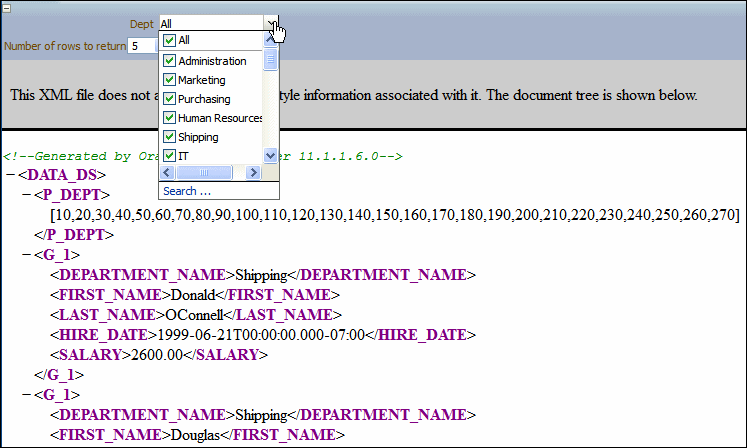Click the vertical scrollbar thumb
Screen dimensions: 747x448
(270, 60)
